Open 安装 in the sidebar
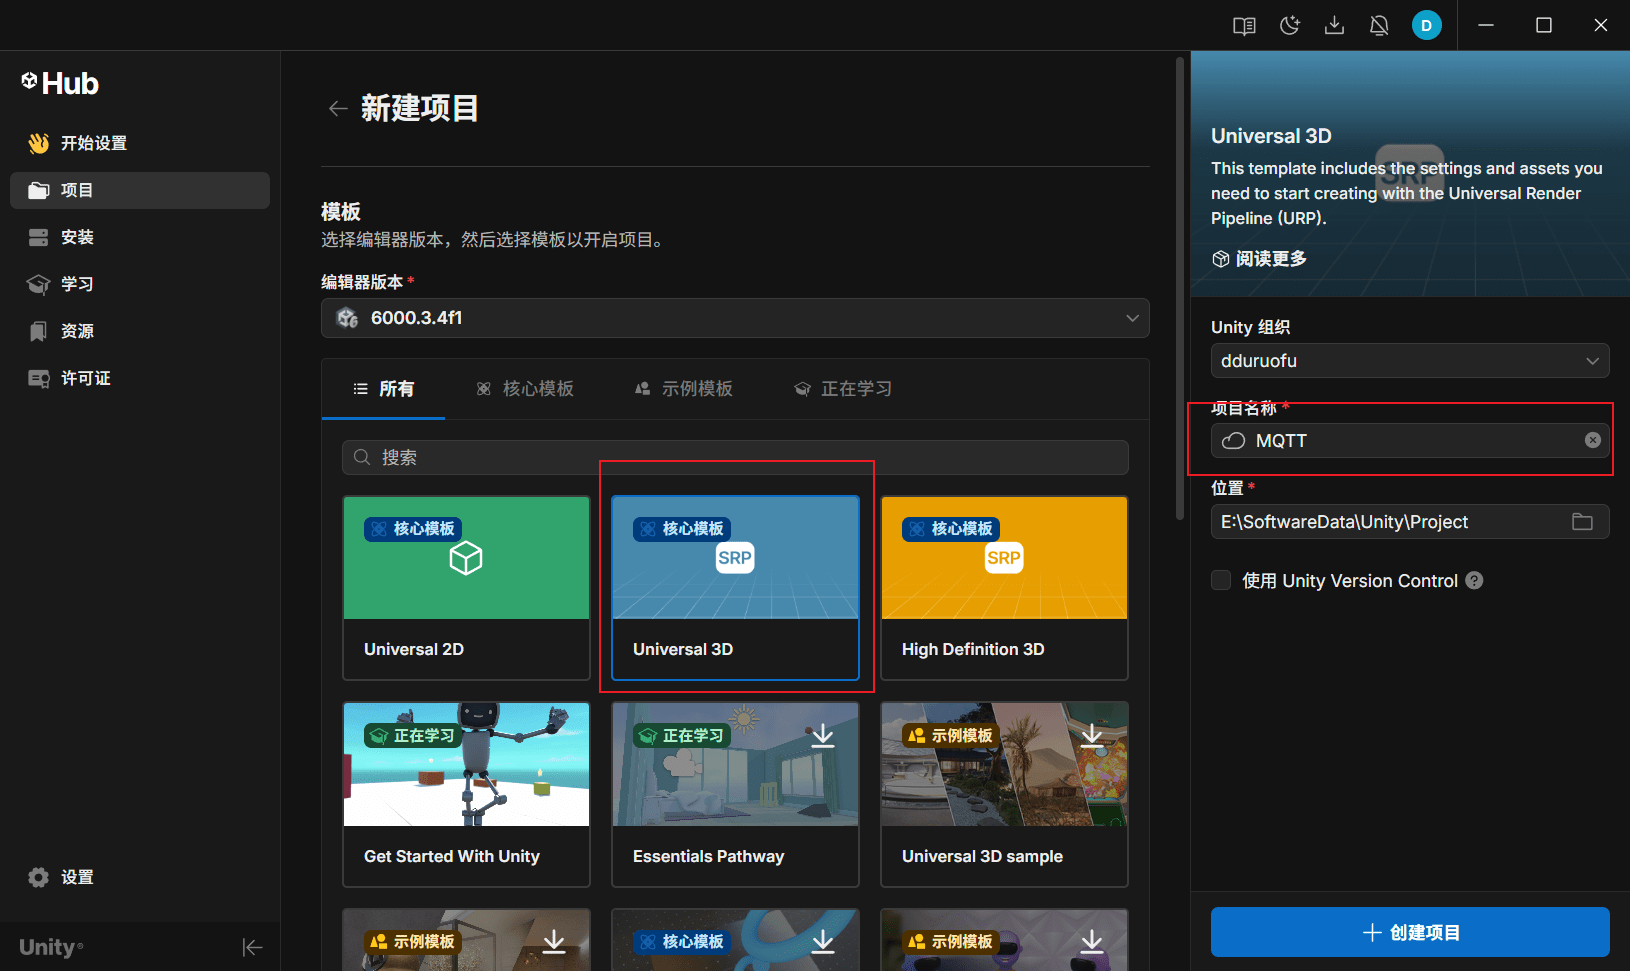This screenshot has height=971, width=1630. (x=77, y=237)
